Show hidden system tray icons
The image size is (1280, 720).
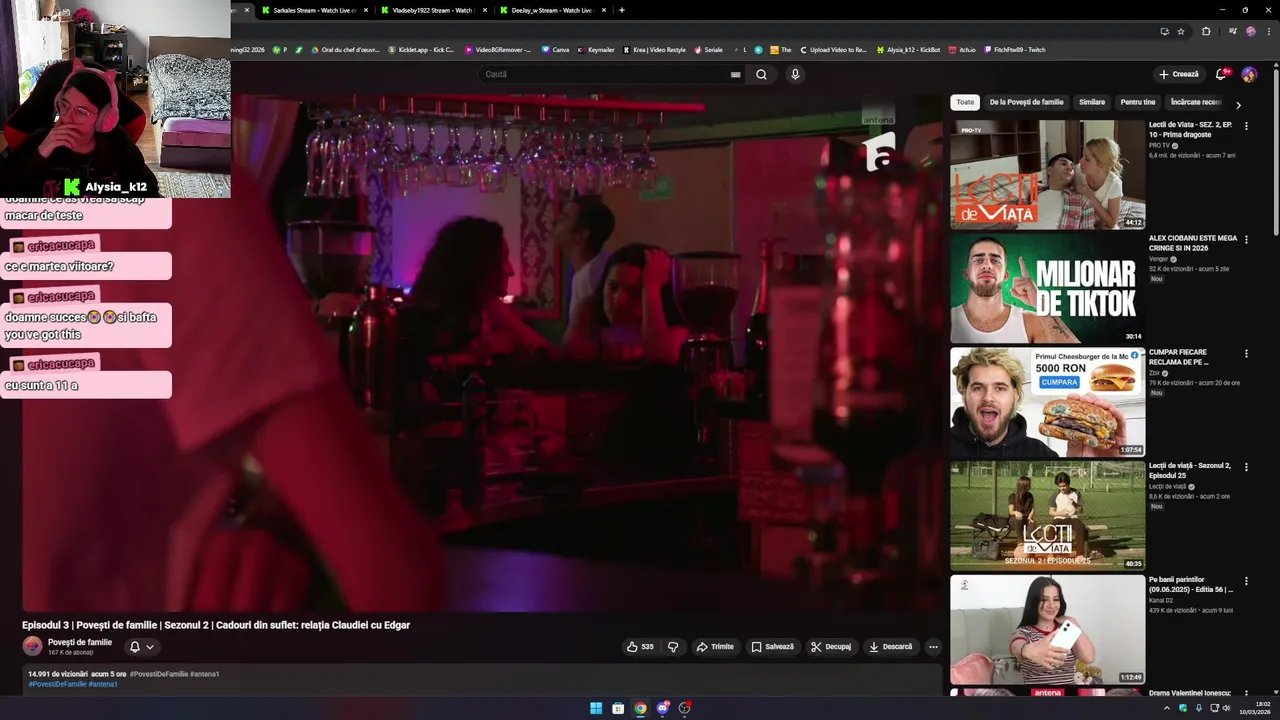click(x=1166, y=708)
